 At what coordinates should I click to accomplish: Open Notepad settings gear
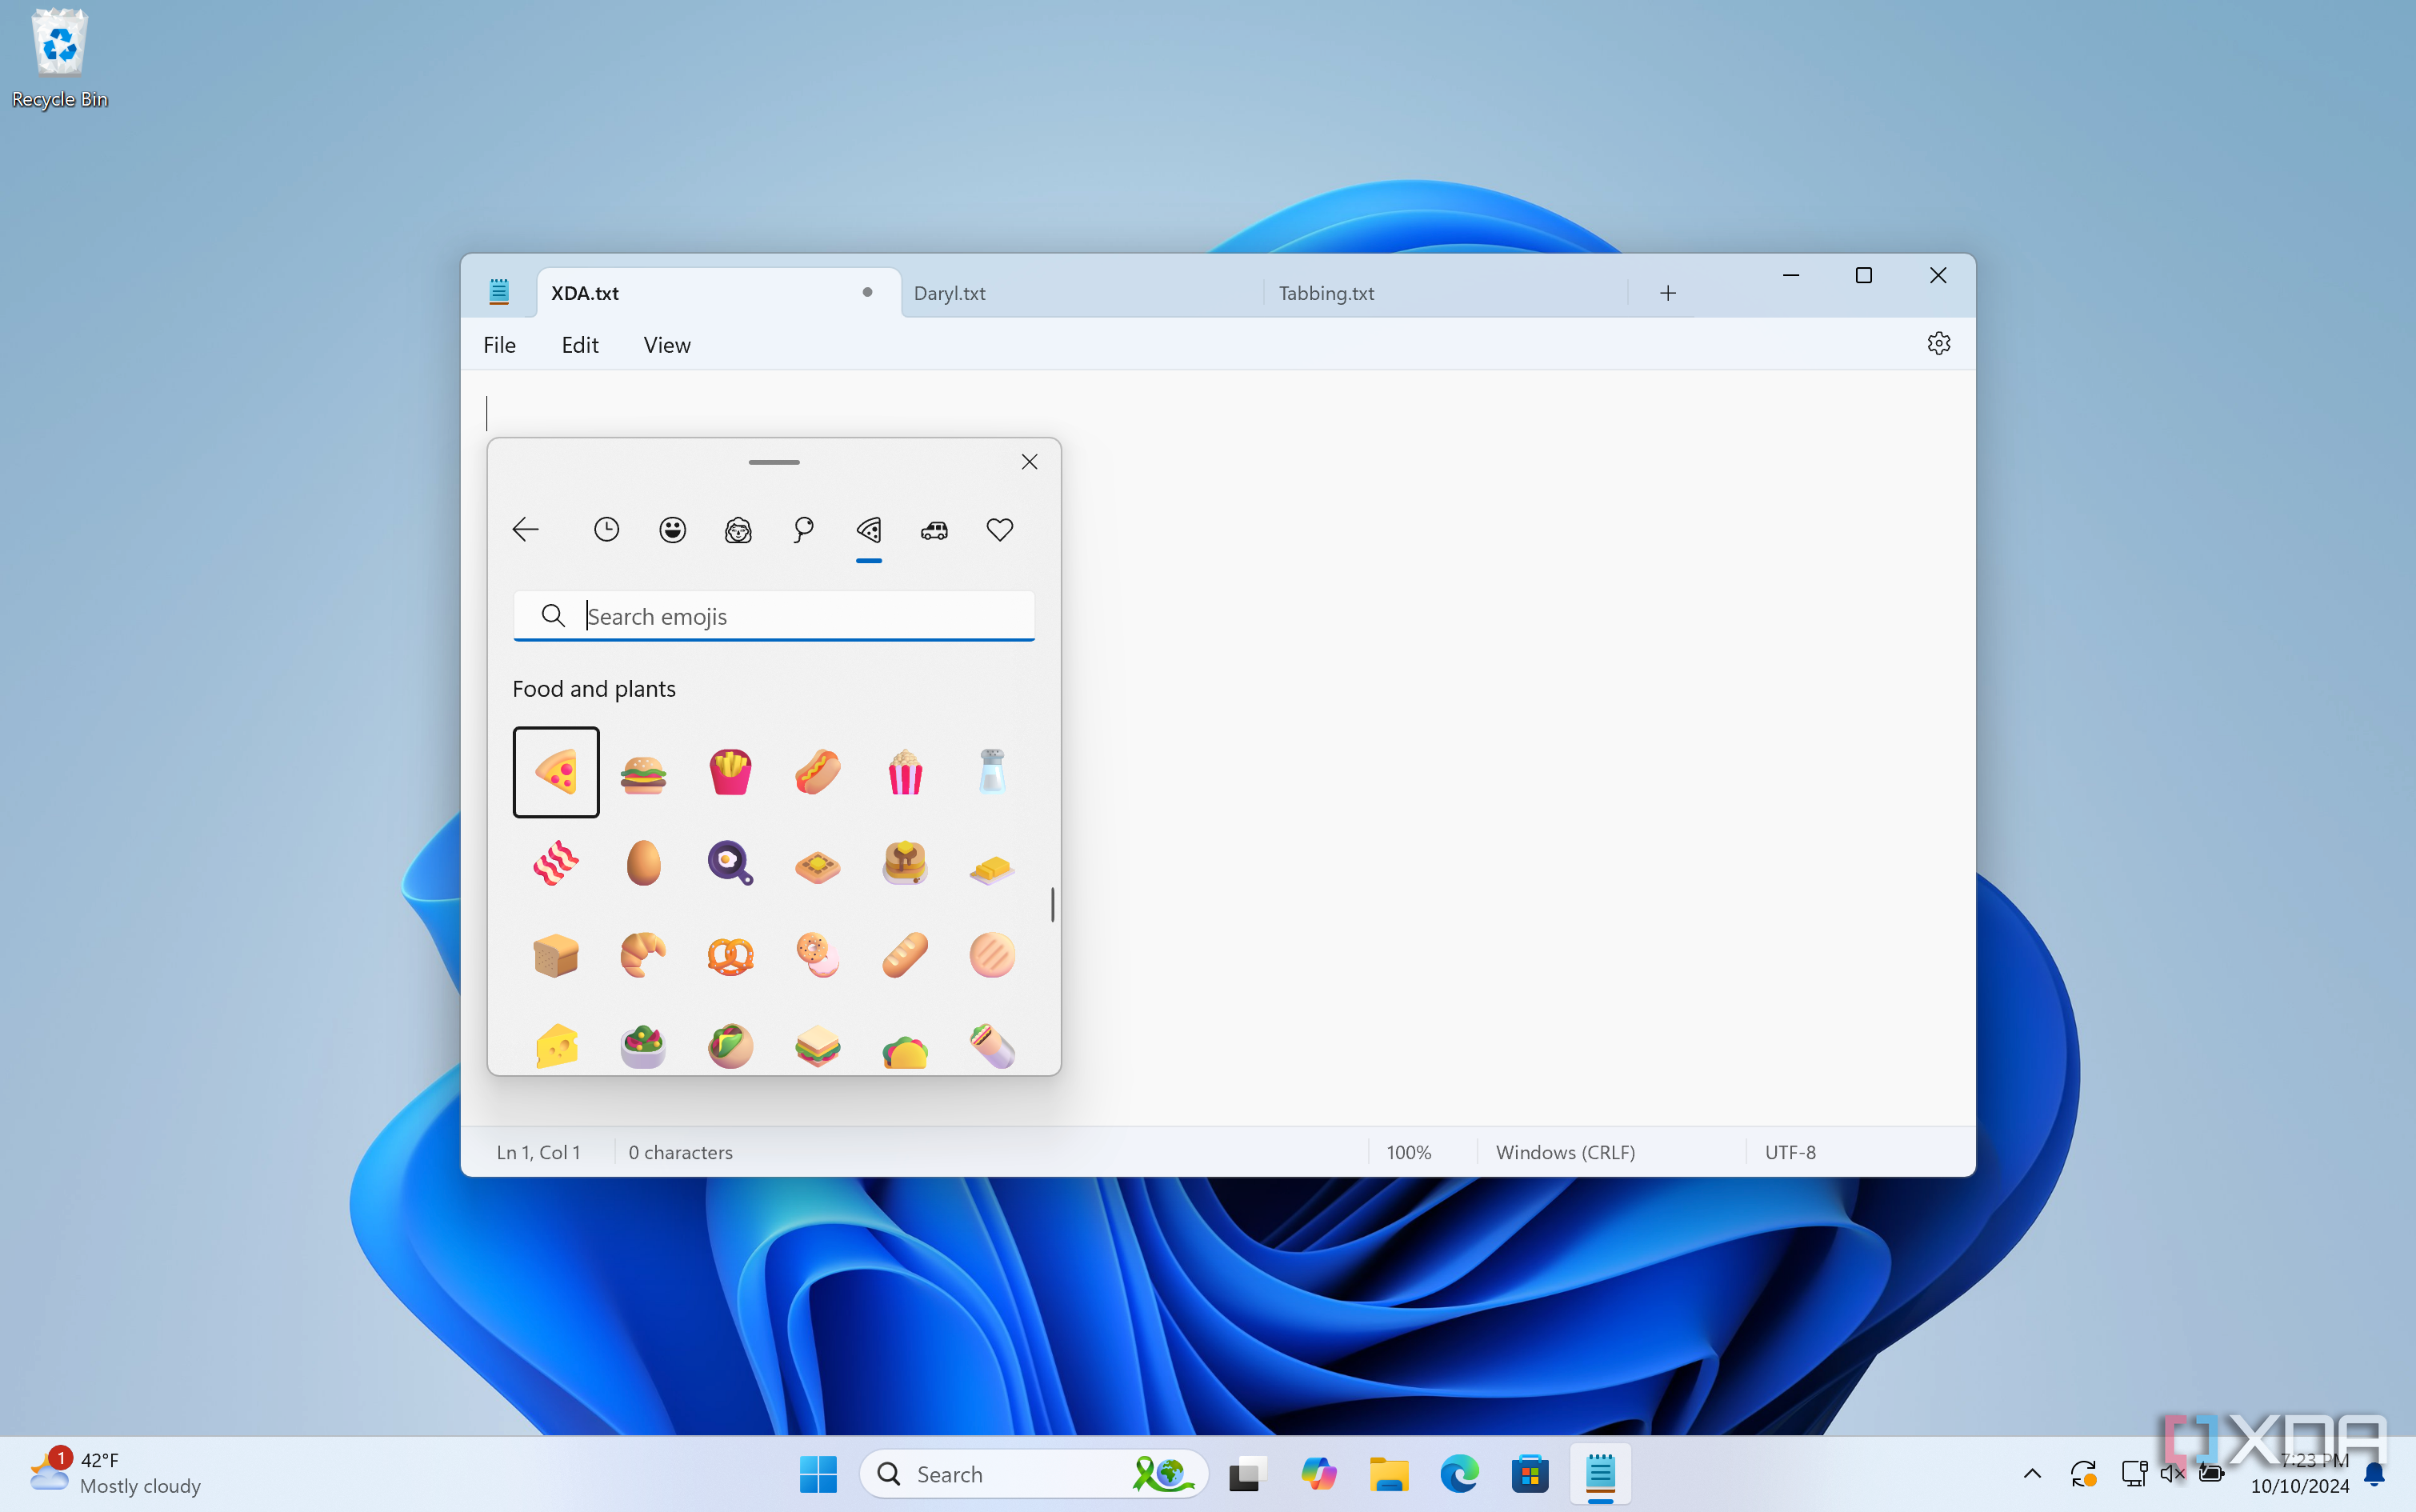tap(1938, 344)
